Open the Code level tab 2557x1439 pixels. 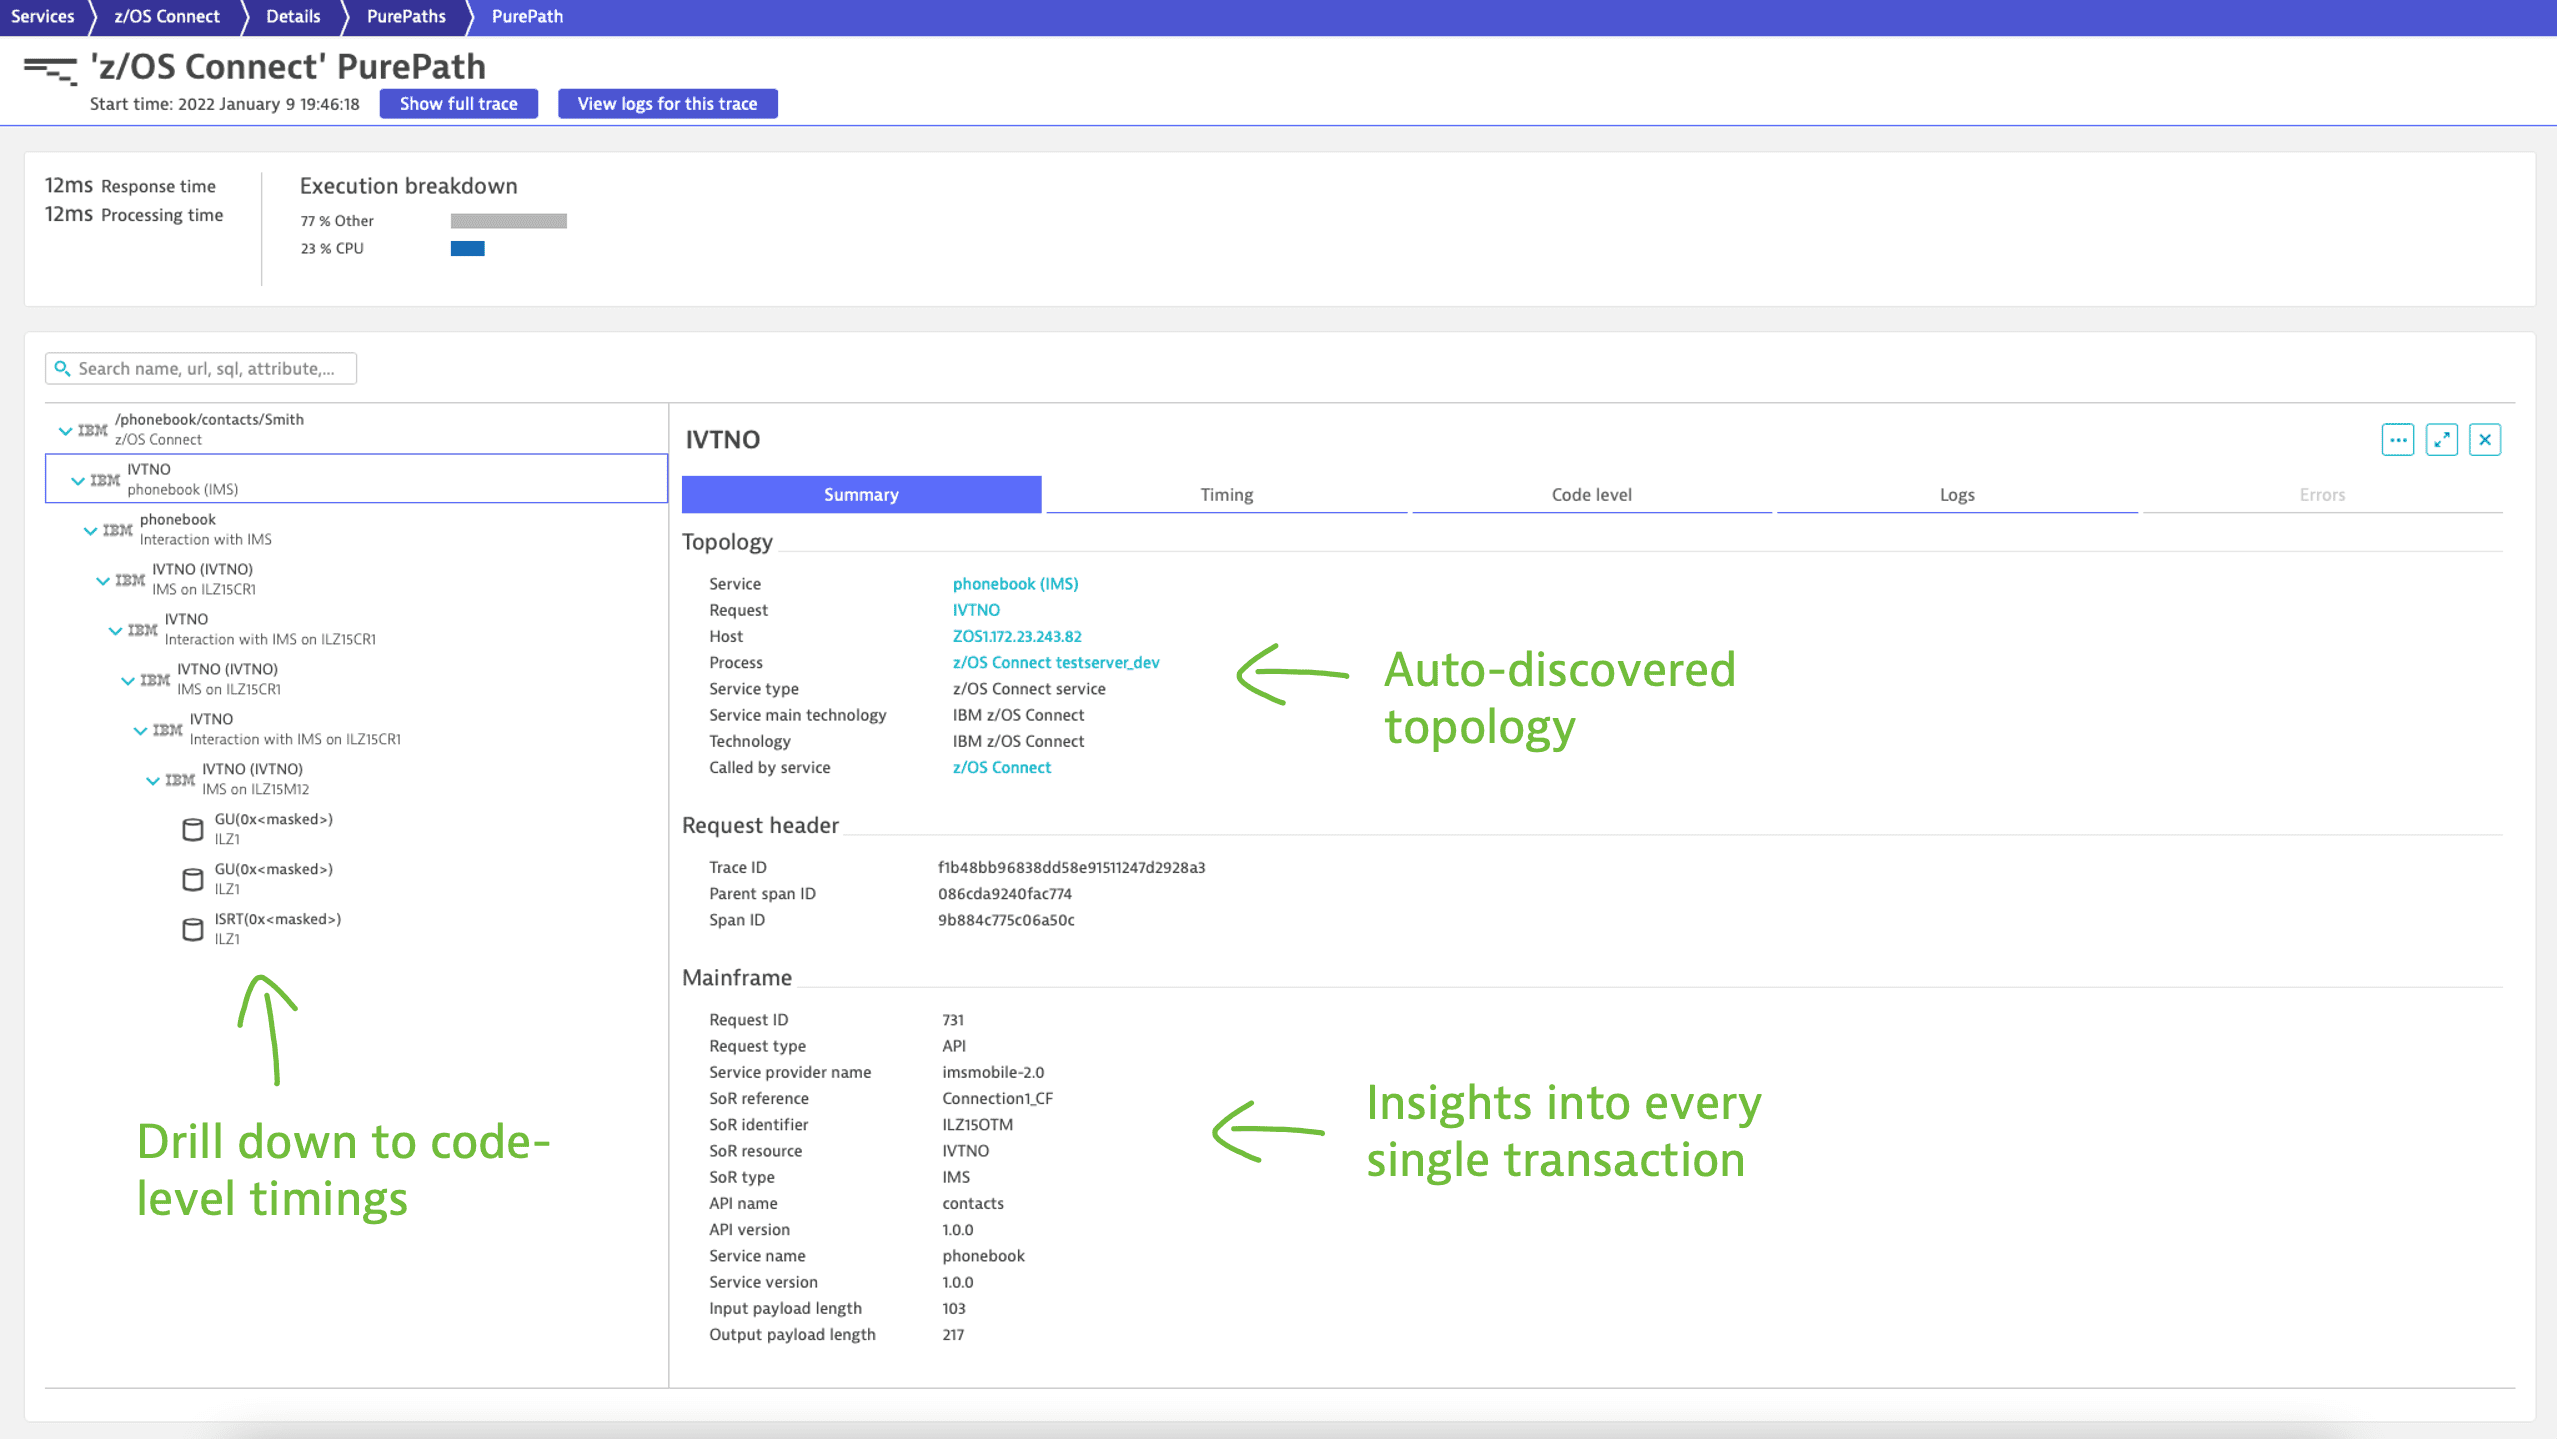point(1591,494)
